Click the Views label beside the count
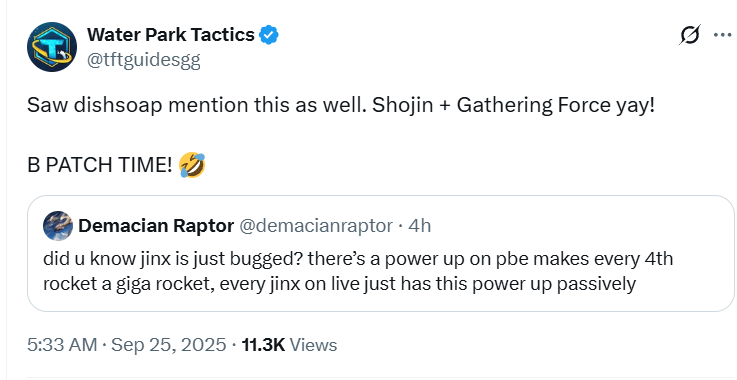 [314, 345]
